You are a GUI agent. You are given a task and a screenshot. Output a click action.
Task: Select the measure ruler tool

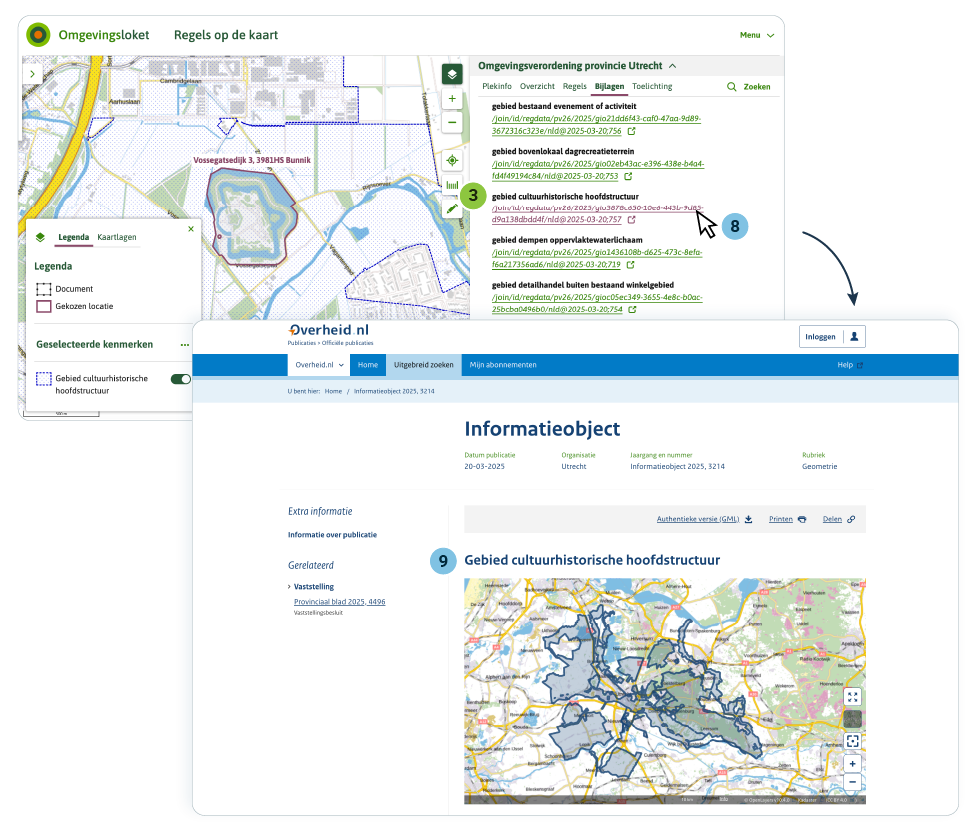tap(452, 186)
